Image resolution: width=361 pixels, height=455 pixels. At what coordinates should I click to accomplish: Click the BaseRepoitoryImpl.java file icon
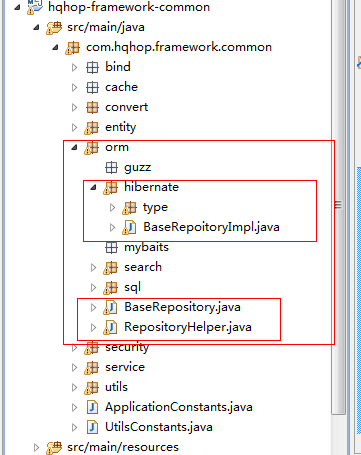tap(129, 228)
